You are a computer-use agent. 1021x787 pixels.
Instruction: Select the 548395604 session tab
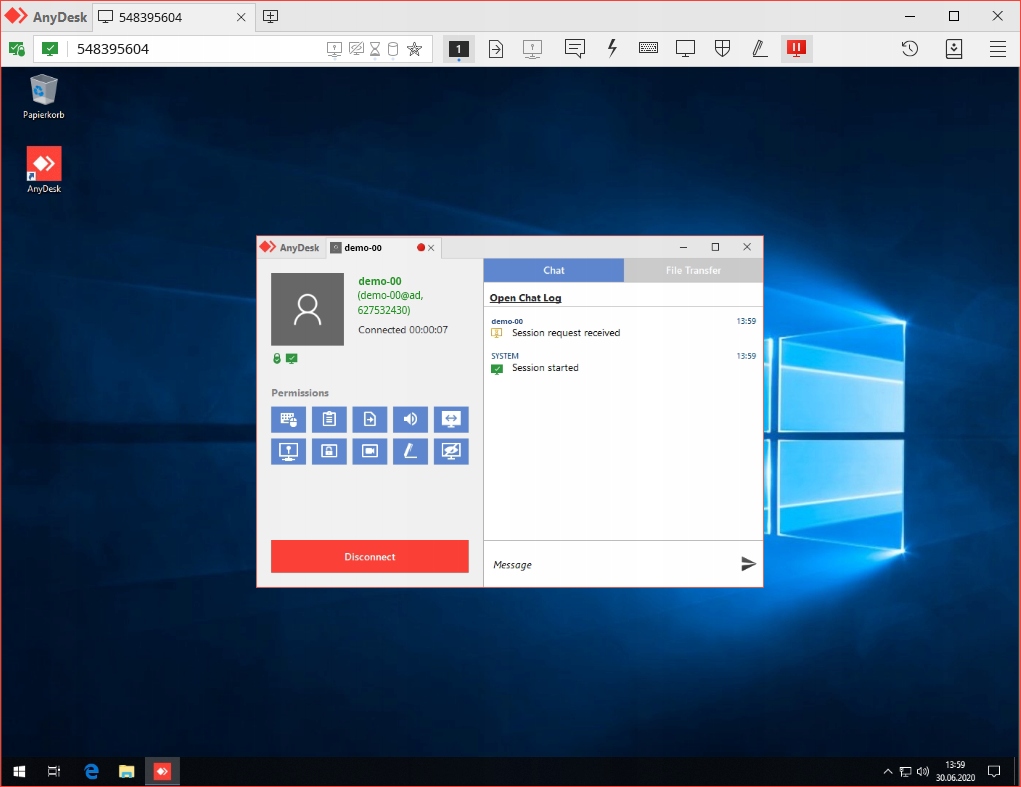[x=150, y=17]
